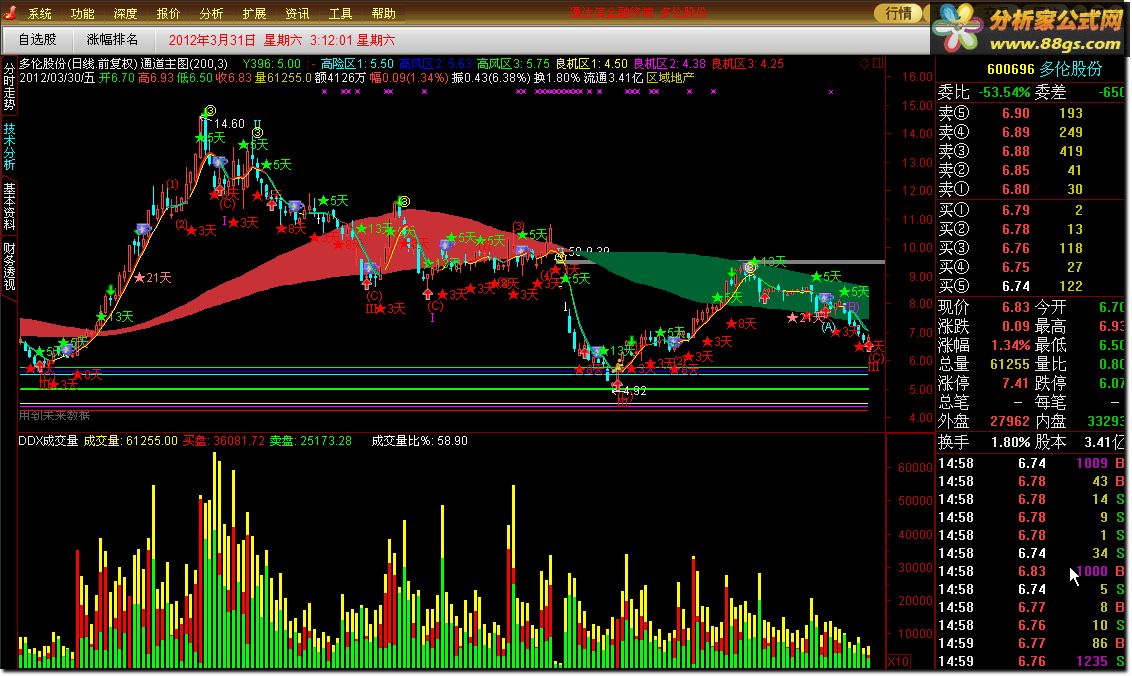Click the pink star marked 21天 on the uptrend
1132x676 pixels.
pyautogui.click(x=139, y=277)
